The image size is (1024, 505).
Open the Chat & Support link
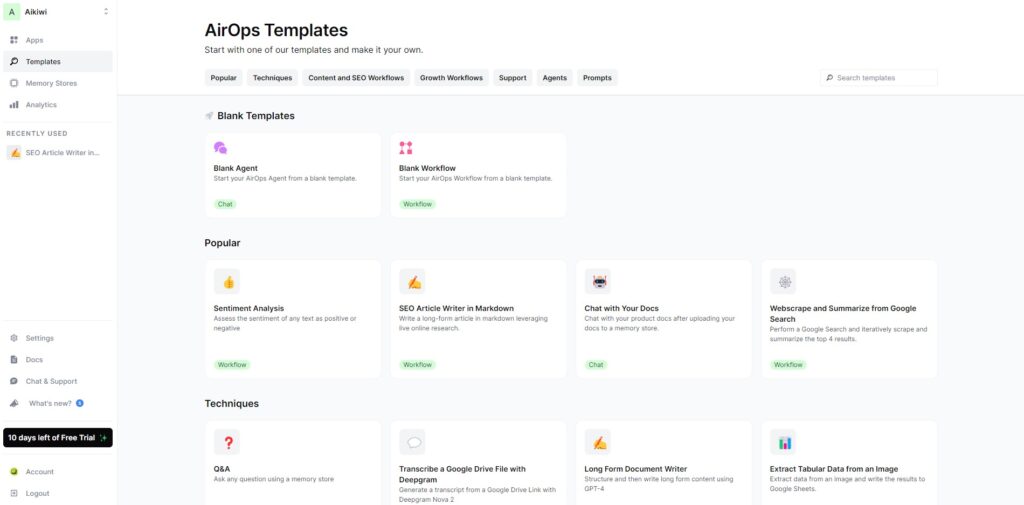tap(57, 381)
